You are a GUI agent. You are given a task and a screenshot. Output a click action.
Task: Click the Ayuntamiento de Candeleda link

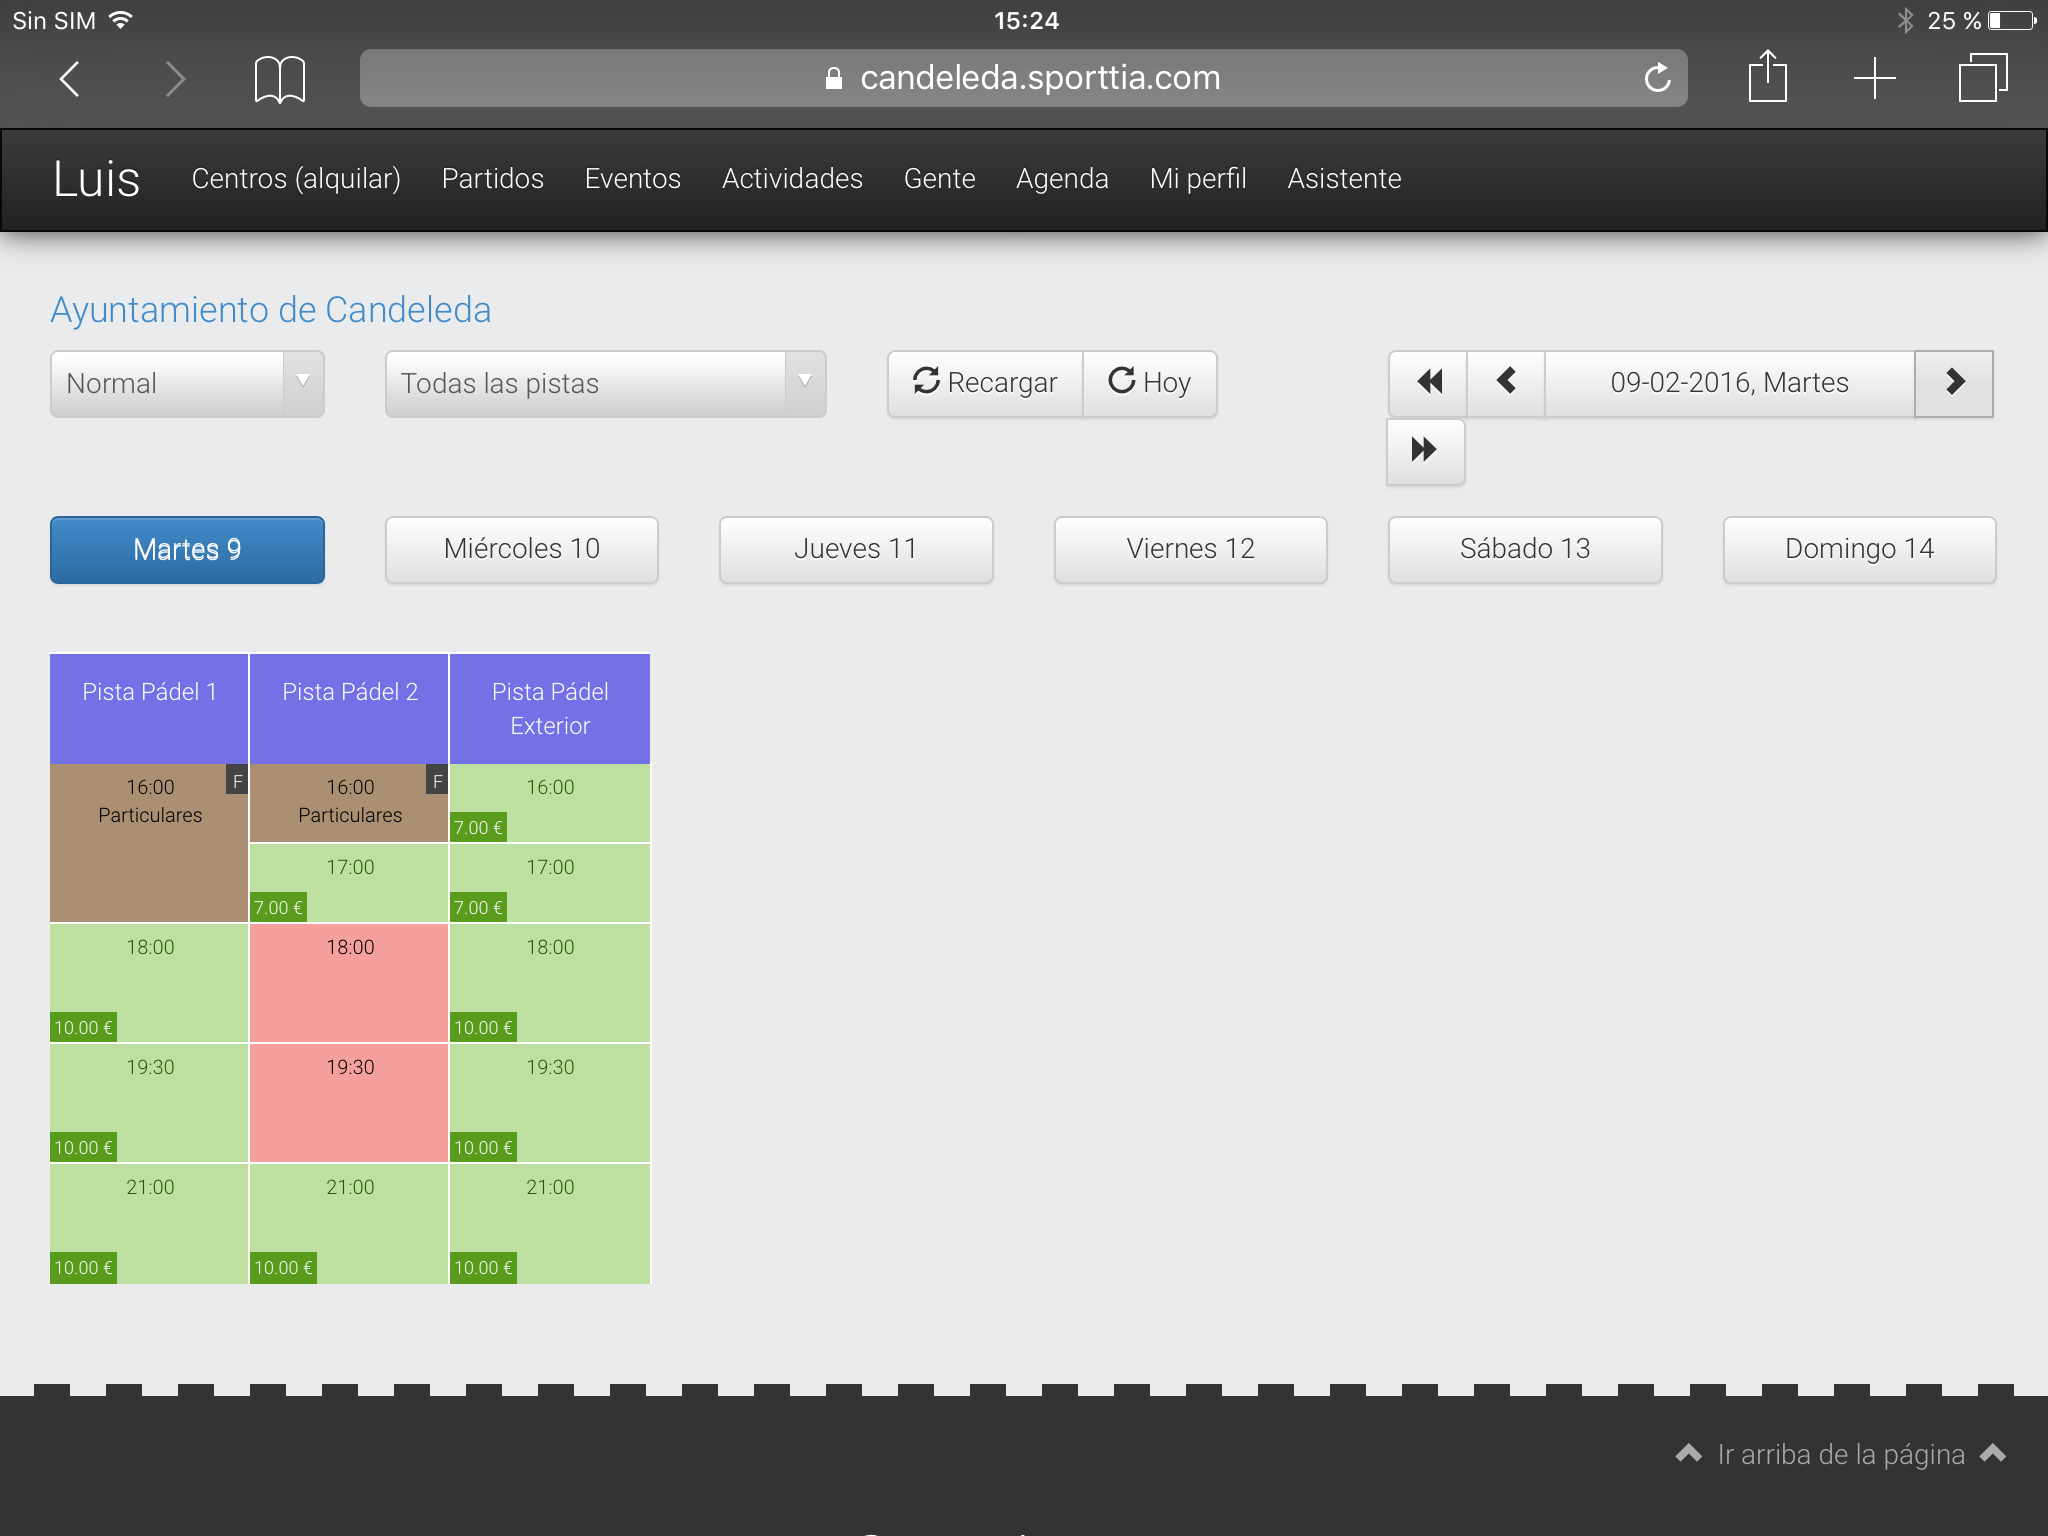coord(271,310)
